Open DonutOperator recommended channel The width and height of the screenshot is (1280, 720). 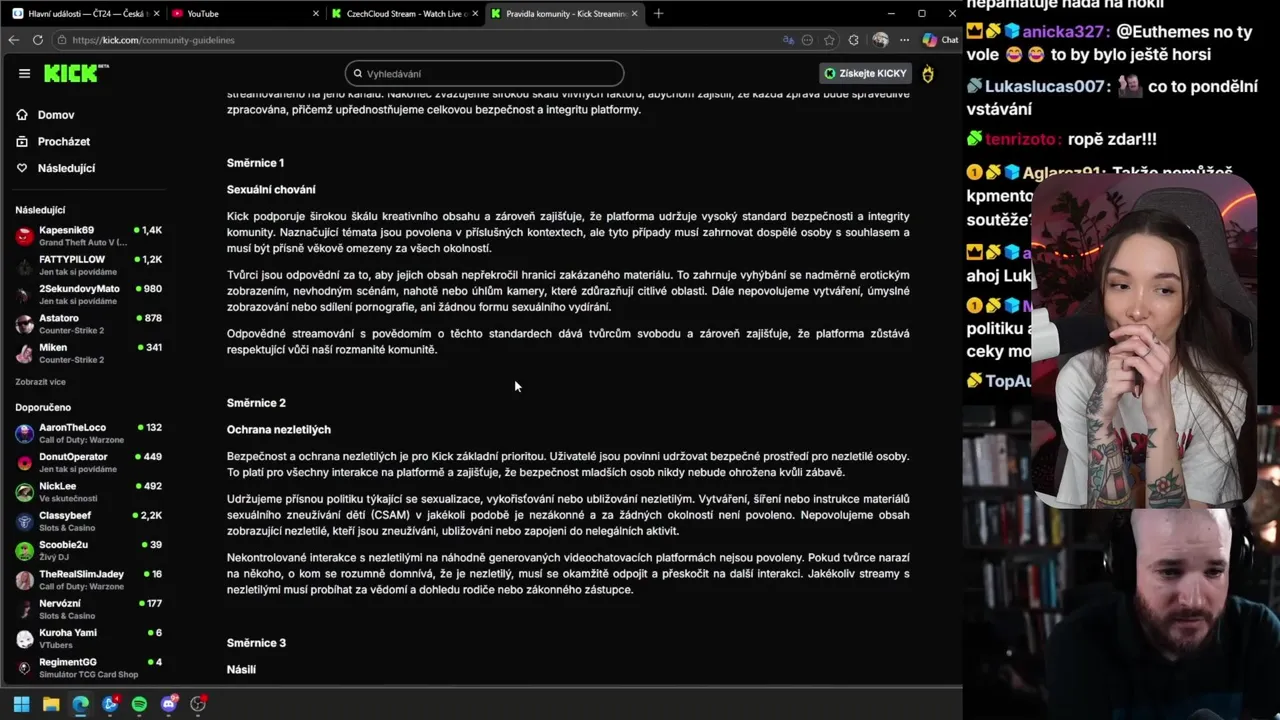click(88, 462)
